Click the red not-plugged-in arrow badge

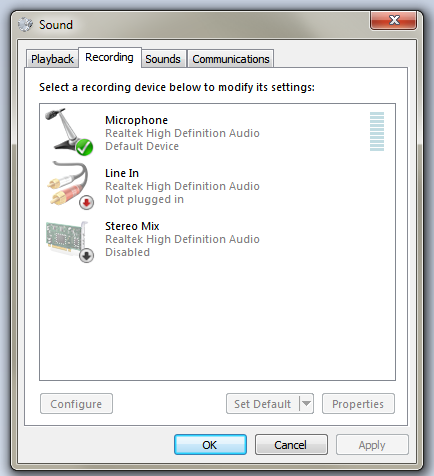[86, 202]
